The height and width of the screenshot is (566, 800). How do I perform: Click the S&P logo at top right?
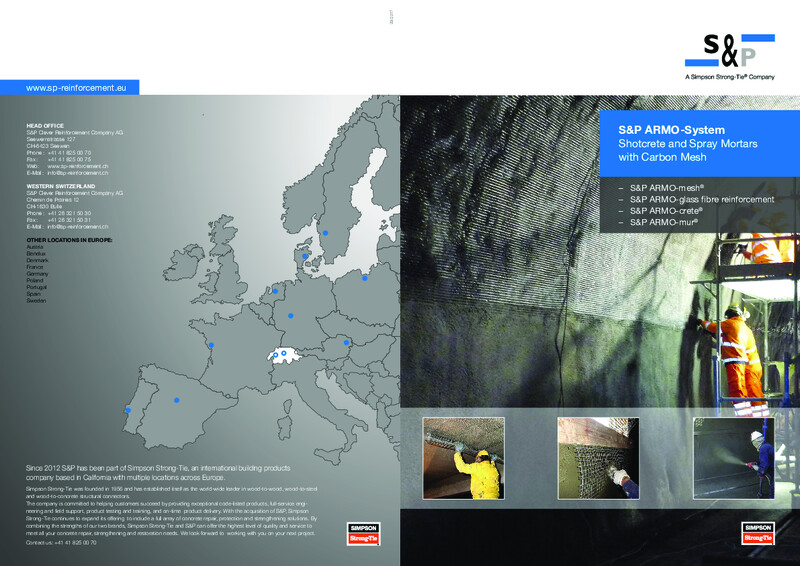[730, 51]
